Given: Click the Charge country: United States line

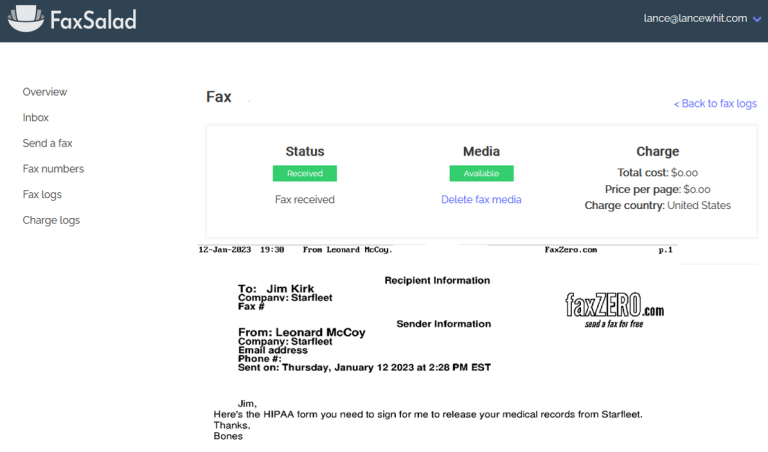Looking at the screenshot, I should click(x=657, y=205).
